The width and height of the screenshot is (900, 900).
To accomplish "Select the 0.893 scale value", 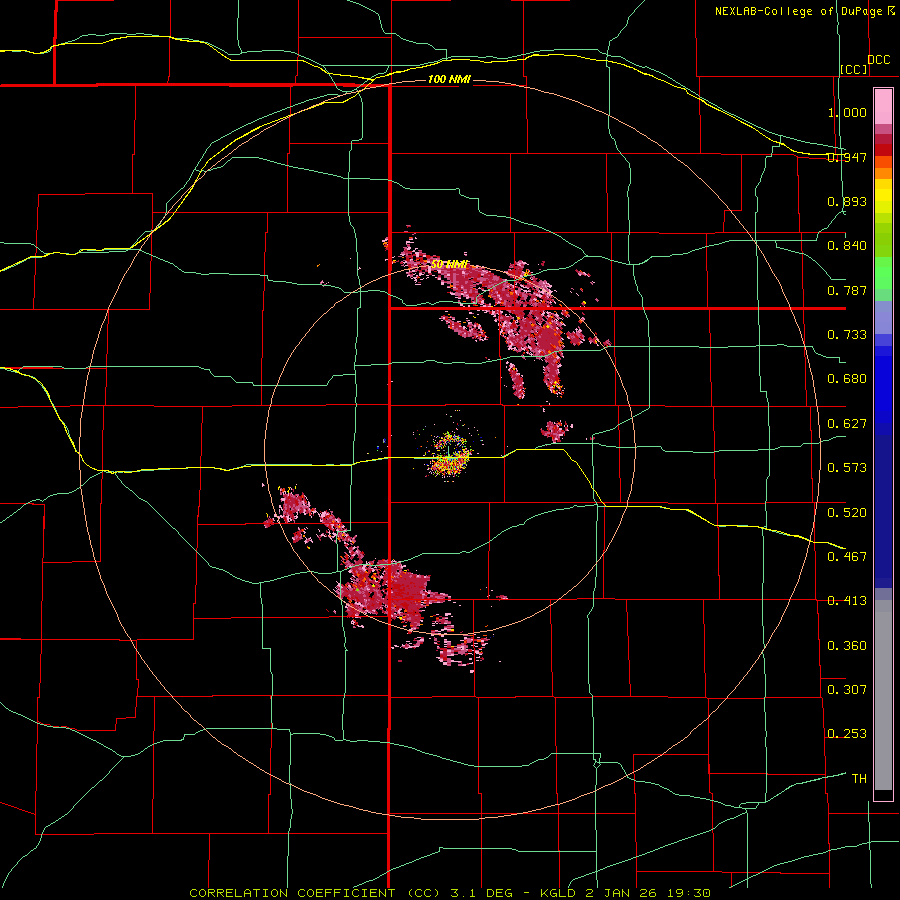I will click(847, 201).
